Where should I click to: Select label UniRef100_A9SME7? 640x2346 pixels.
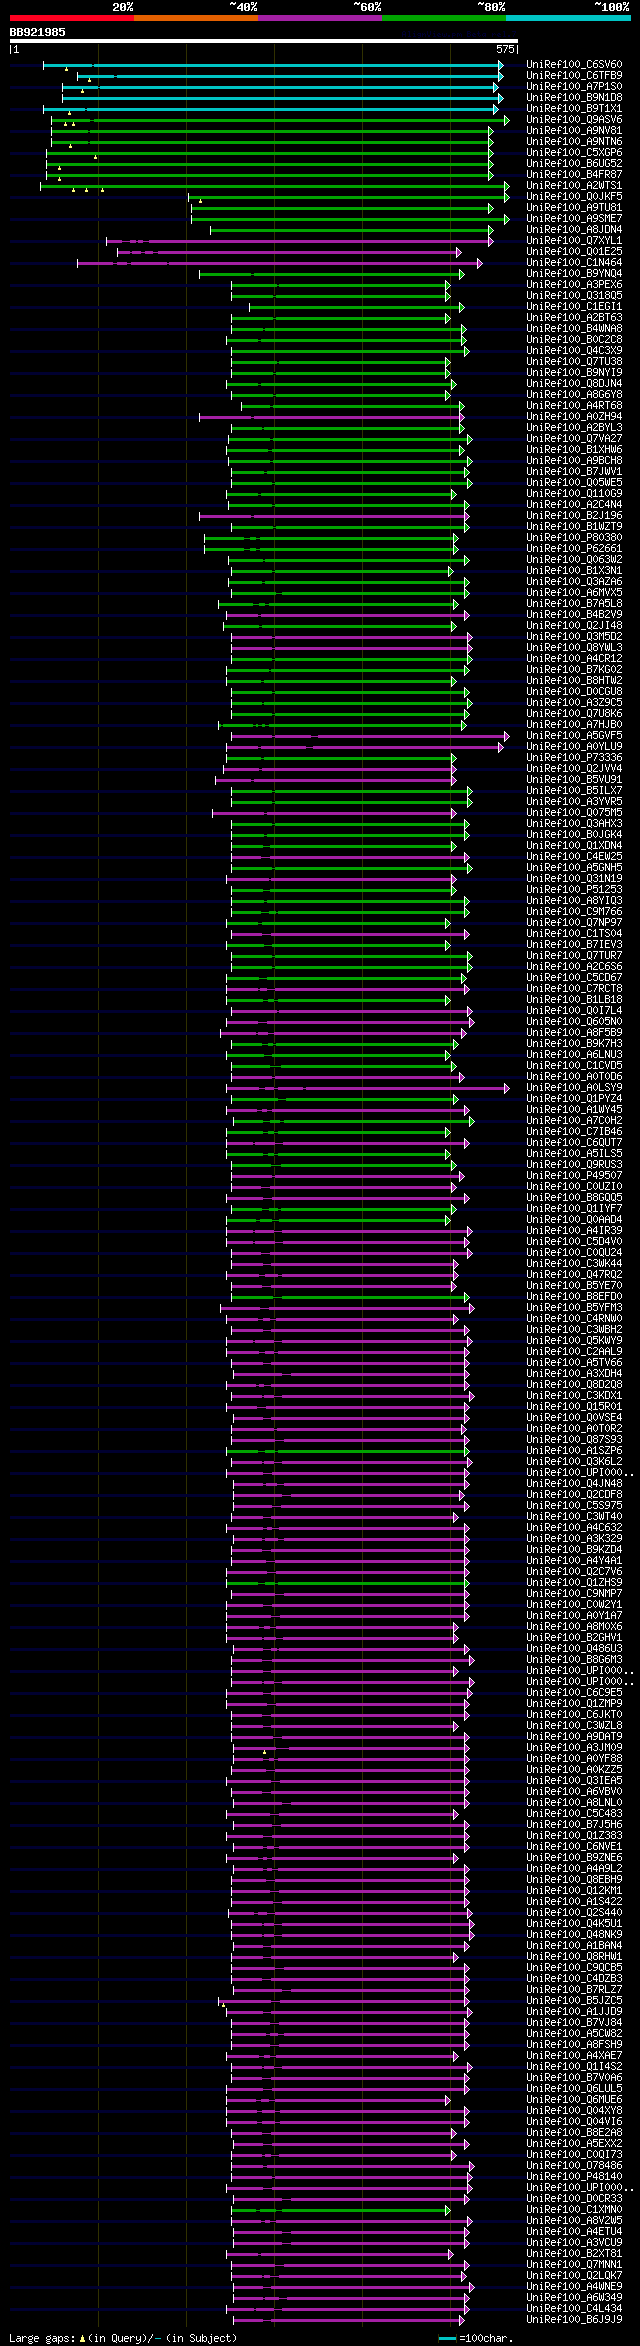(x=574, y=219)
